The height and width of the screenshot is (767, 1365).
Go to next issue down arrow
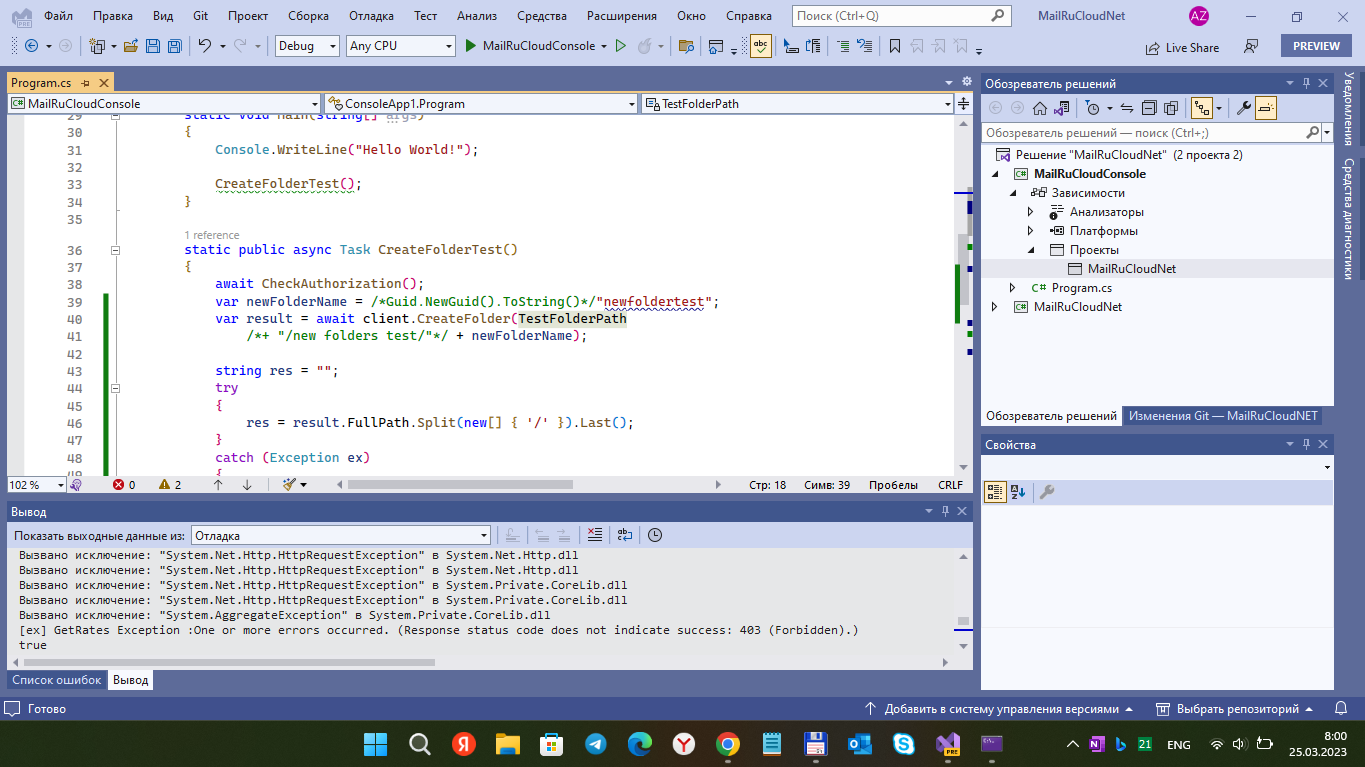point(247,484)
